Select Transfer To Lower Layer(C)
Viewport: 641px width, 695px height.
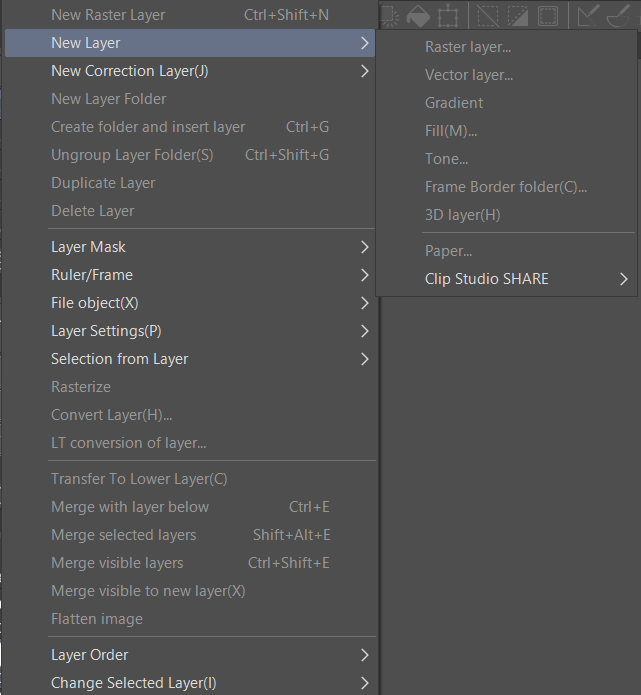click(x=190, y=479)
